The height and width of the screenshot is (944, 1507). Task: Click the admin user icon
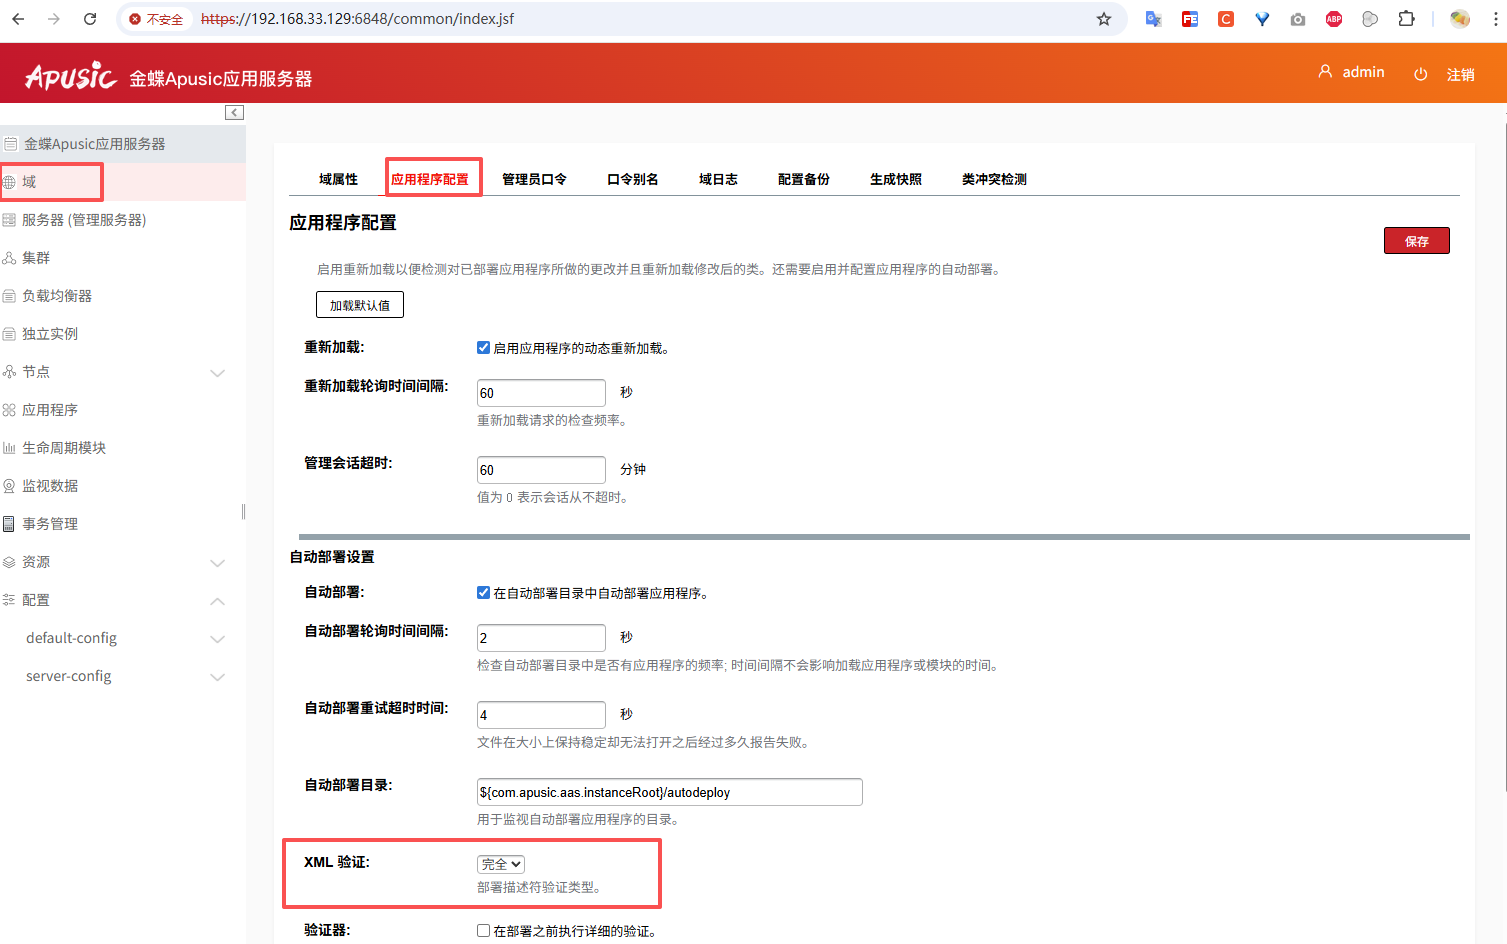point(1325,72)
